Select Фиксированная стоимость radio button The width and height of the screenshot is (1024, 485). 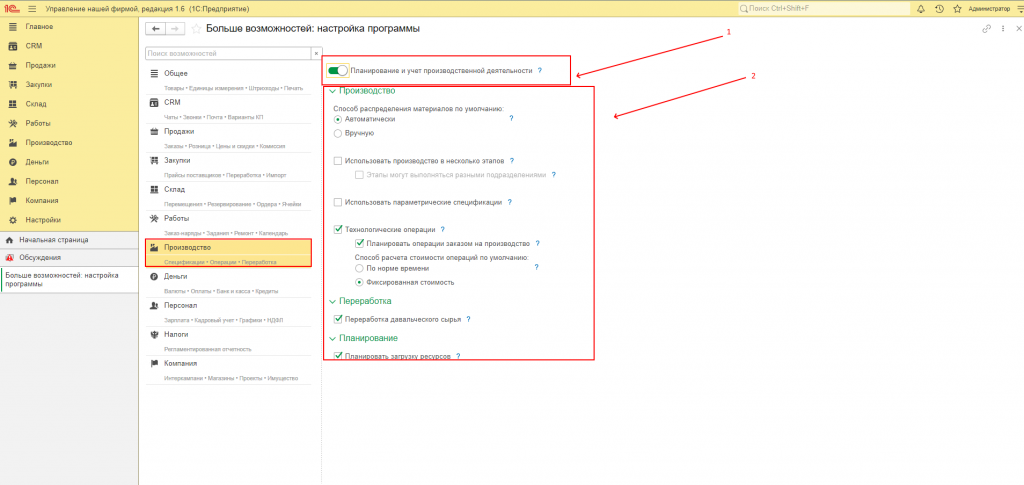(359, 283)
